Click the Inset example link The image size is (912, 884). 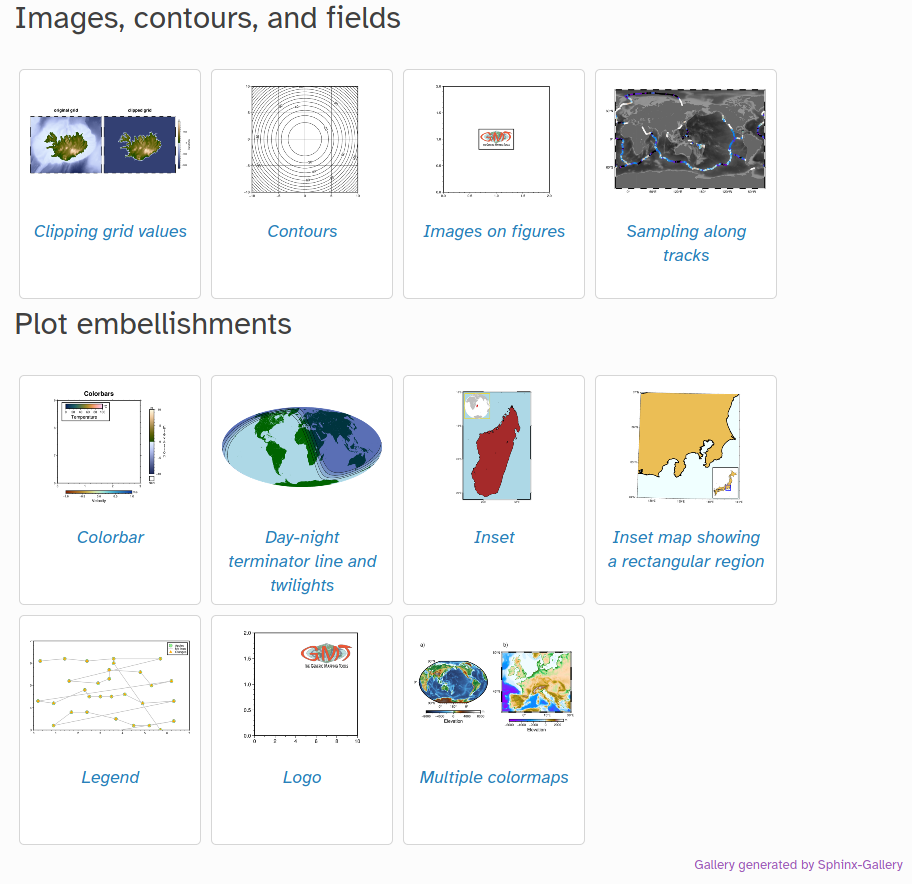[494, 537]
